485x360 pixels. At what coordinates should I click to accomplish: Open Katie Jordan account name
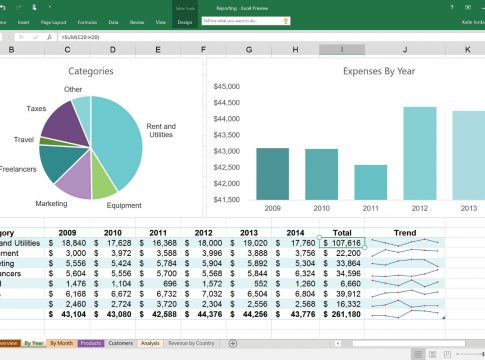(473, 22)
